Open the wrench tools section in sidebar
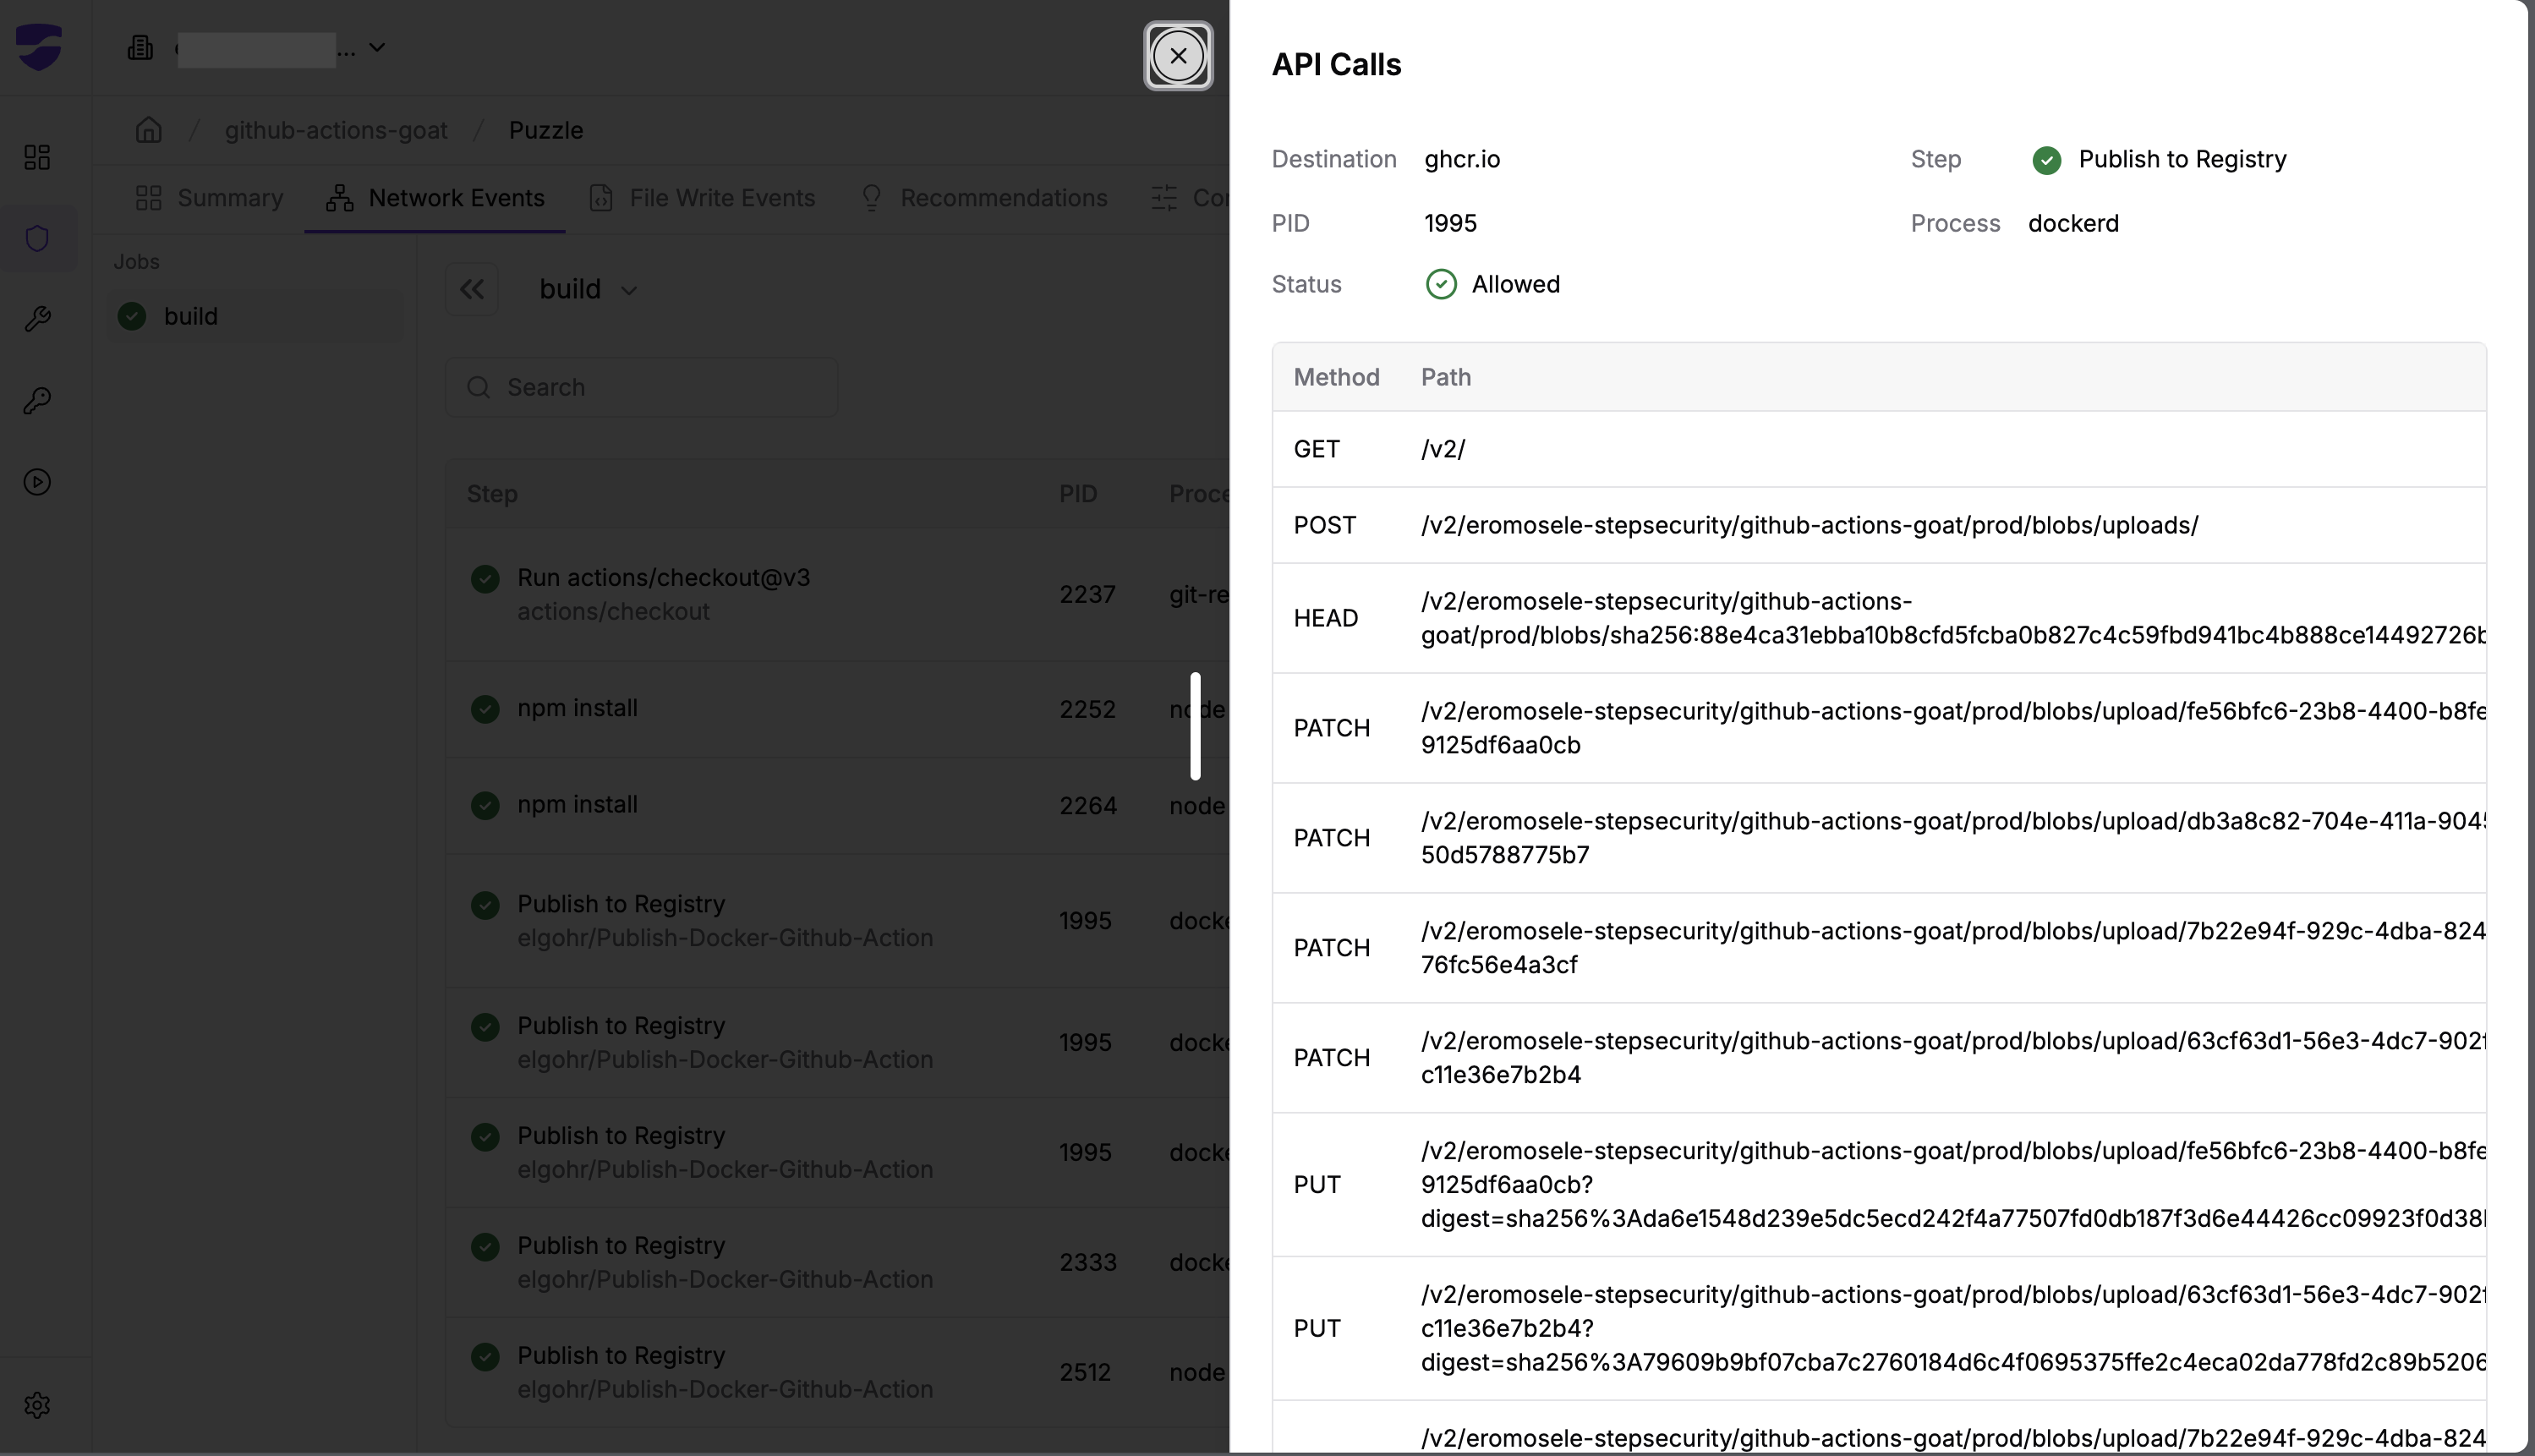The width and height of the screenshot is (2535, 1456). pos(37,319)
